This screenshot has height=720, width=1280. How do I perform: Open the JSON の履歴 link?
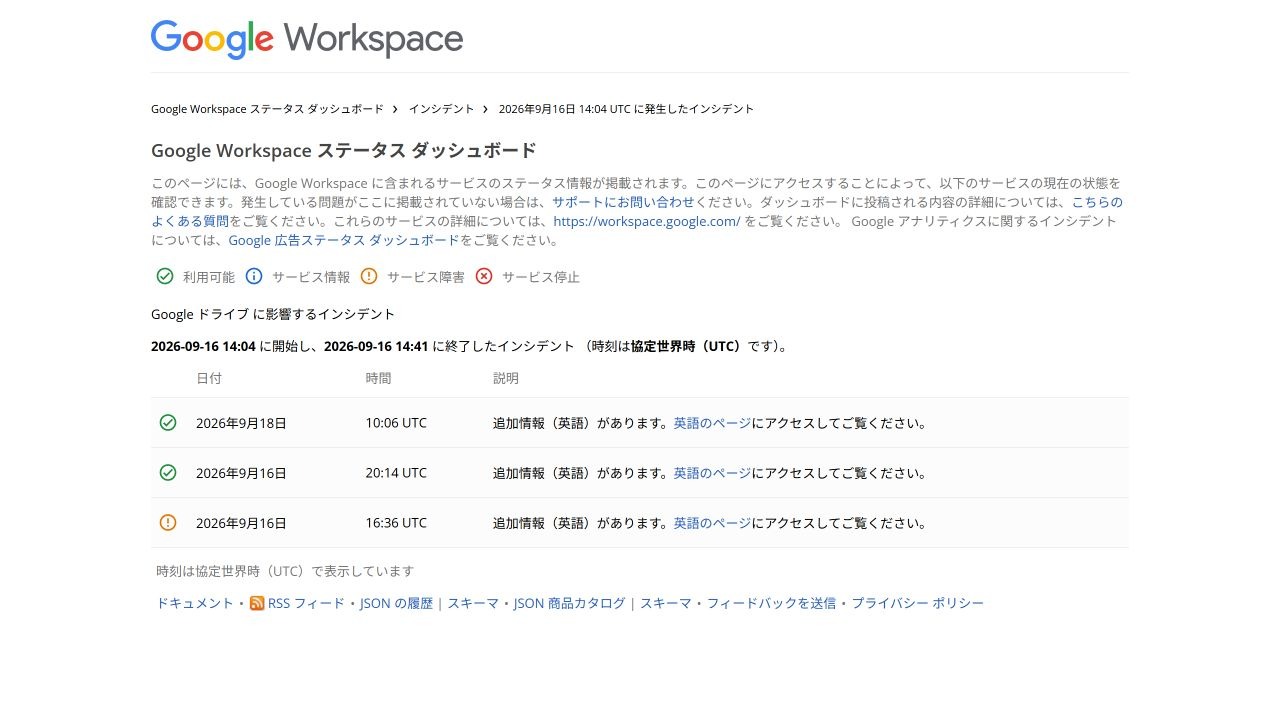396,603
